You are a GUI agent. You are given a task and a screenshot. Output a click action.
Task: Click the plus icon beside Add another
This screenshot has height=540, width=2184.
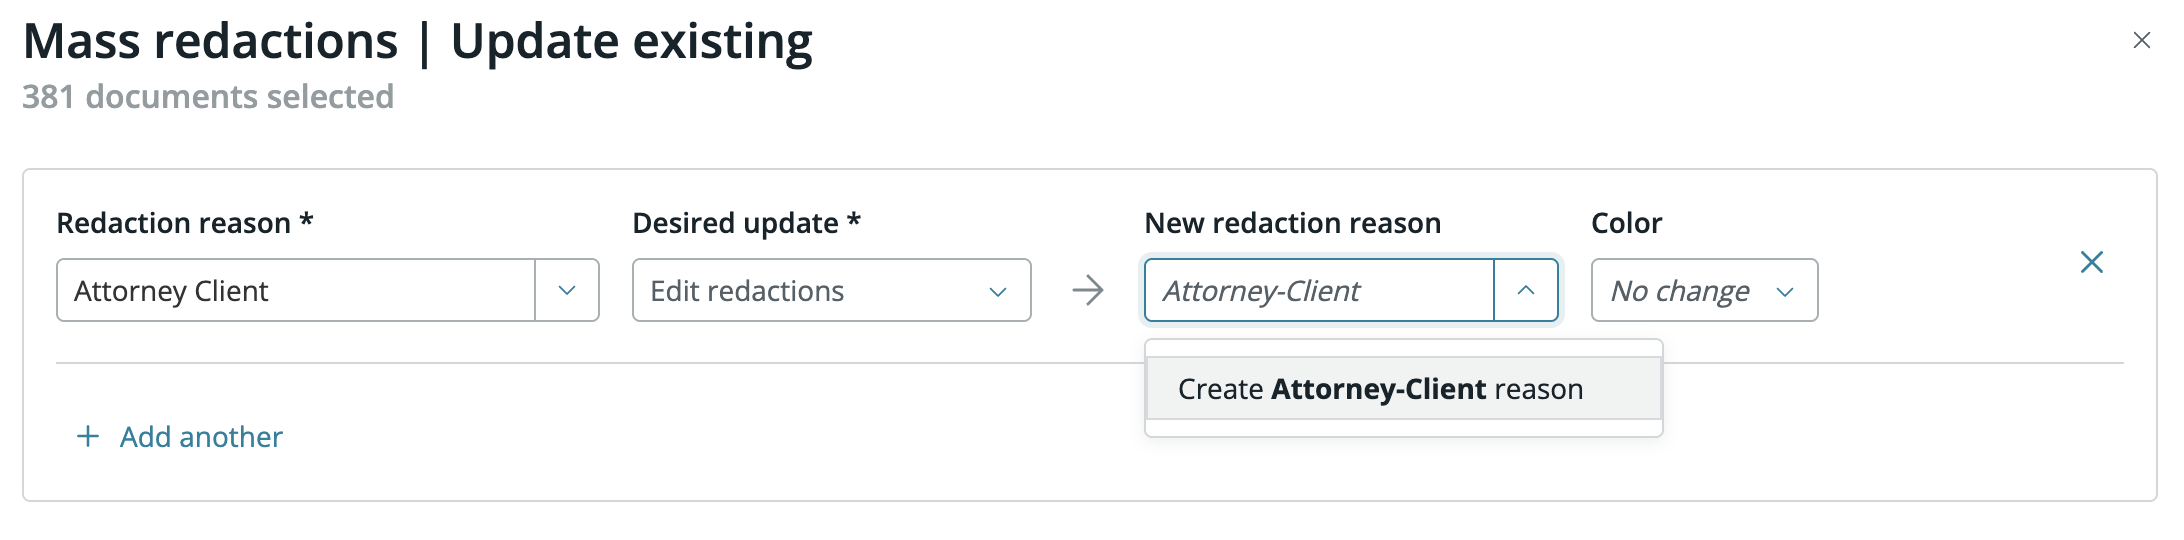tap(88, 436)
